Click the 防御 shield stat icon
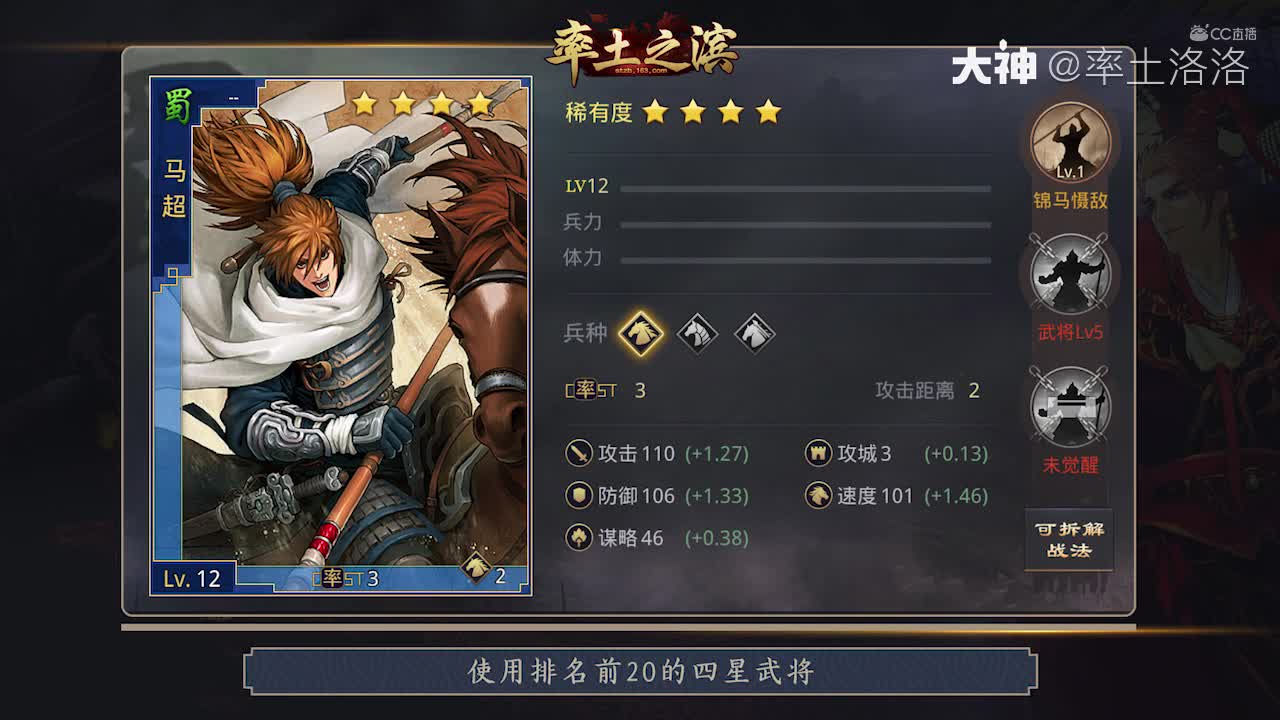The image size is (1280, 720). tap(579, 496)
